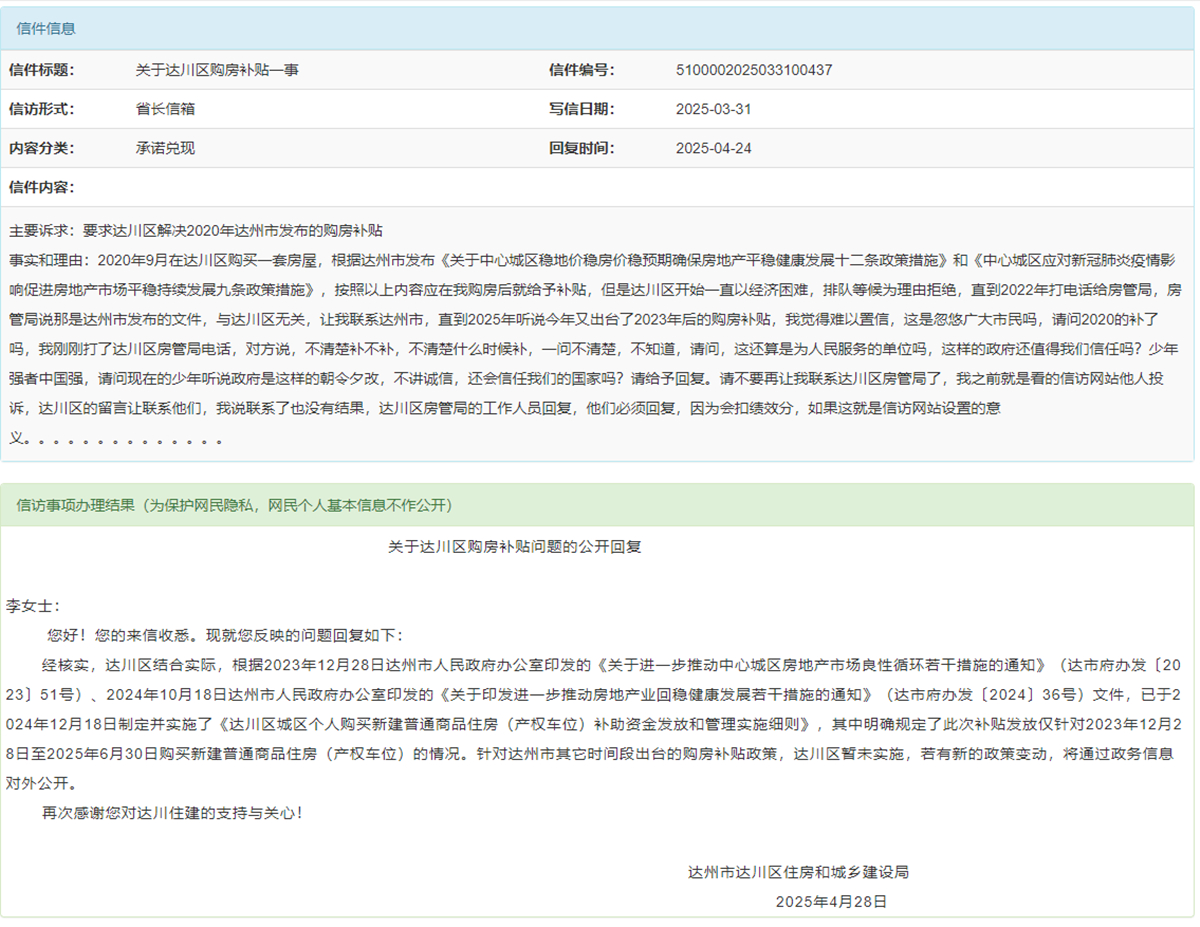The height and width of the screenshot is (927, 1200).
Task: Select the 回复时间 label
Action: 582,148
